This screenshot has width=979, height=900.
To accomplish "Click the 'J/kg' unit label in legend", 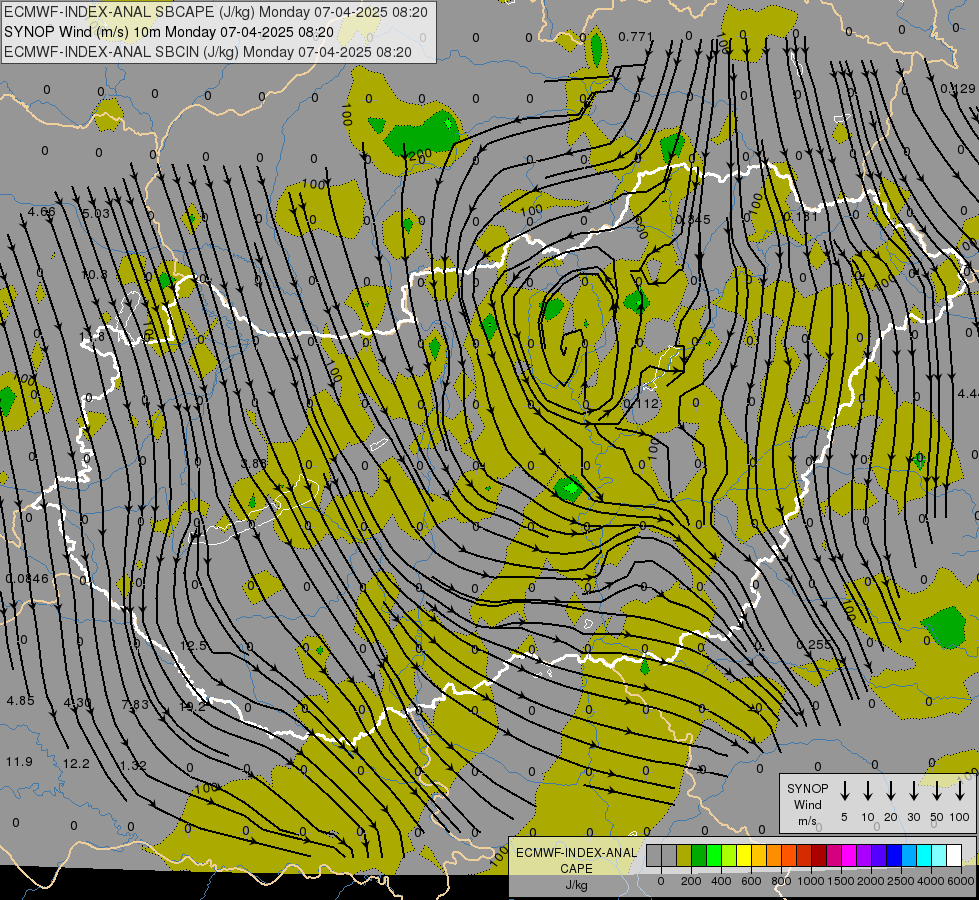I will click(576, 885).
